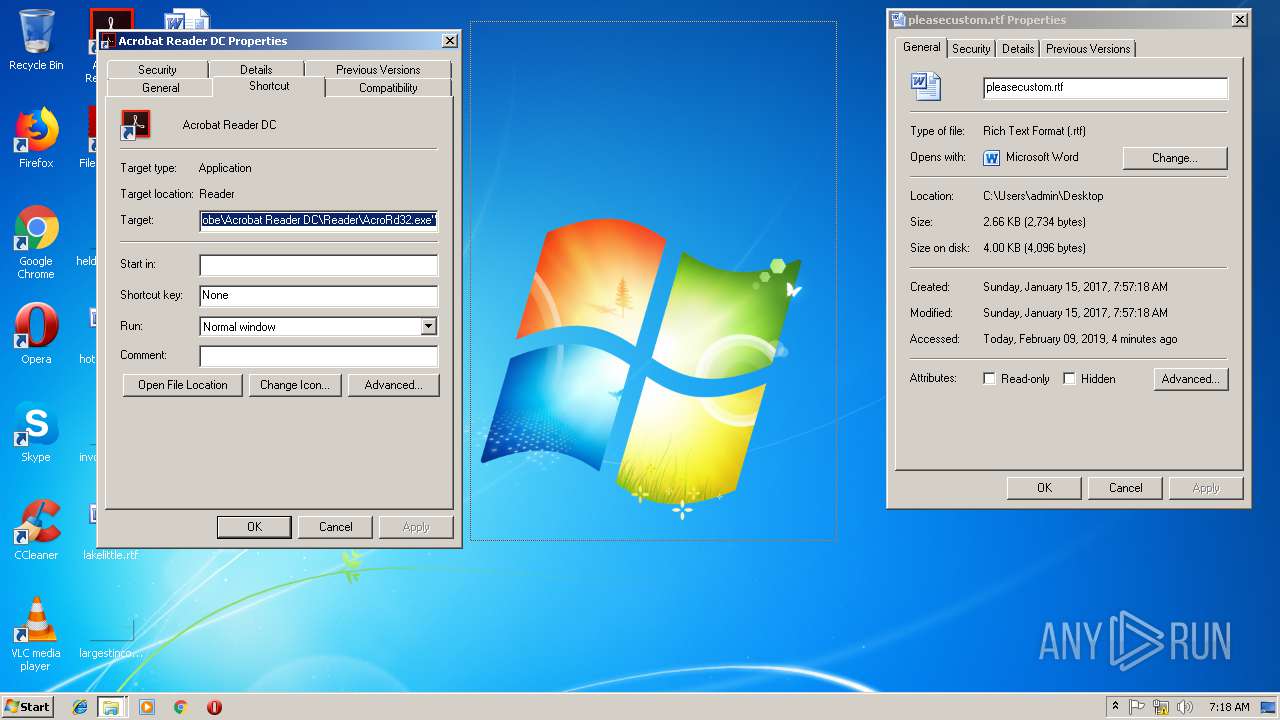Open Chrome from the taskbar
The width and height of the screenshot is (1280, 720).
pyautogui.click(x=180, y=707)
